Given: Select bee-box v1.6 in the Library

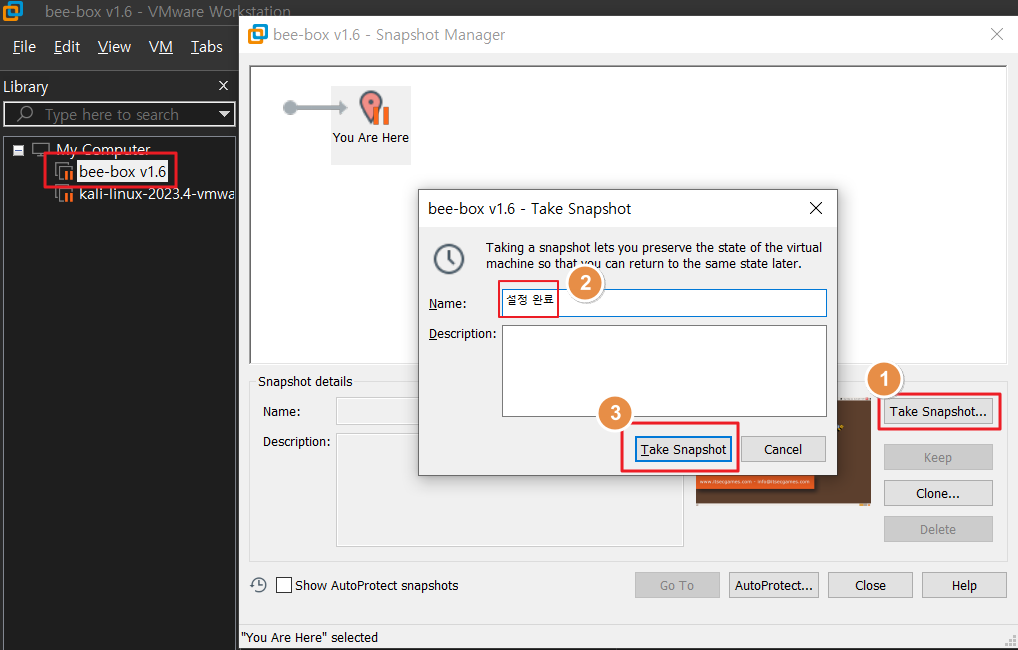Looking at the screenshot, I should [x=123, y=172].
